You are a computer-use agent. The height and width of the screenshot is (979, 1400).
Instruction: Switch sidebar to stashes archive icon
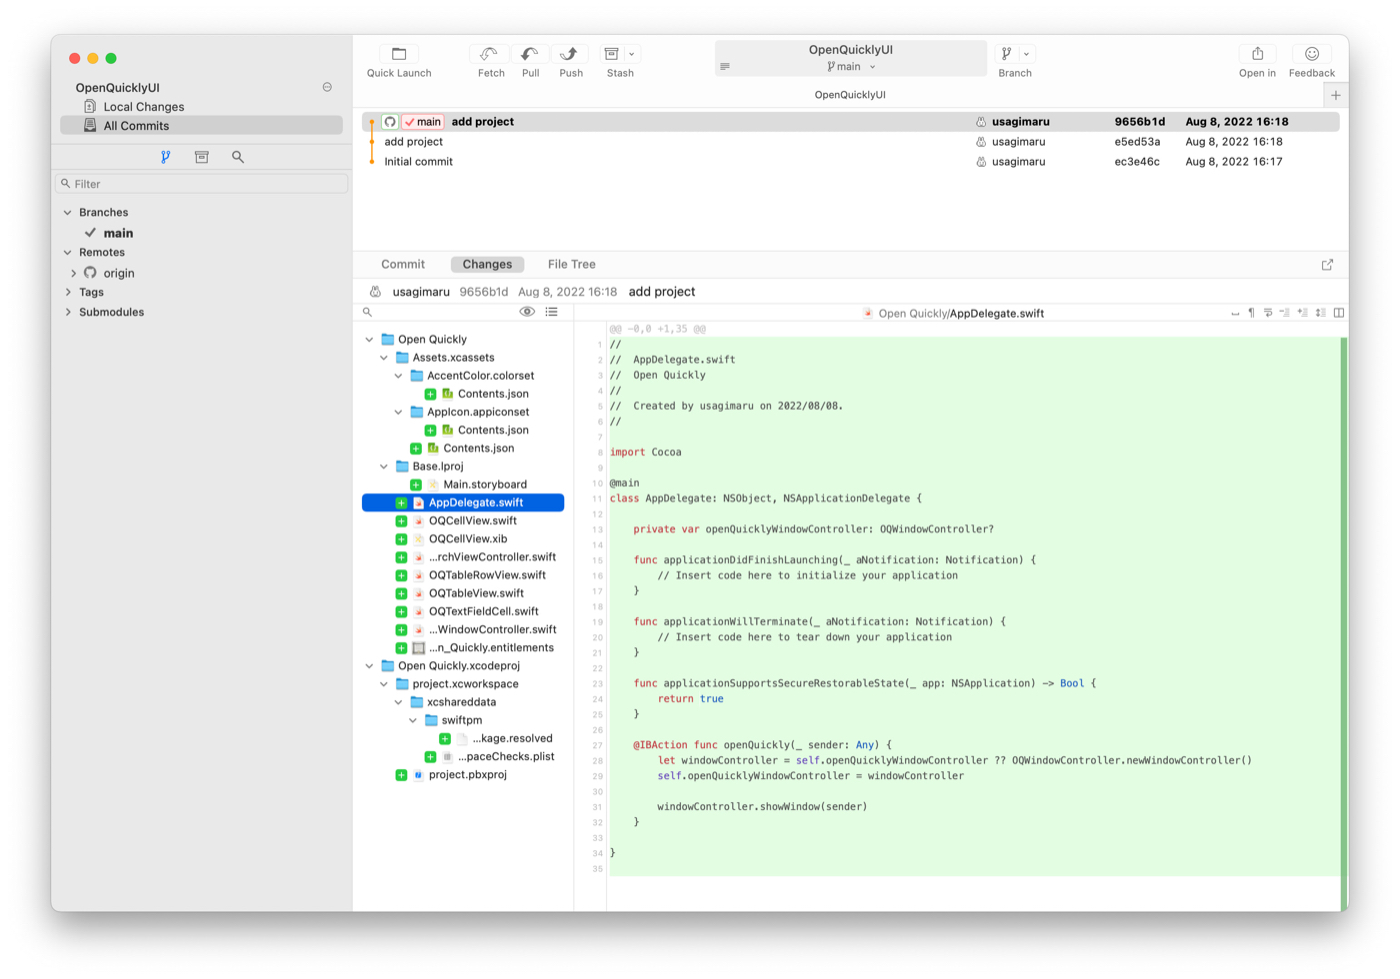coord(202,157)
